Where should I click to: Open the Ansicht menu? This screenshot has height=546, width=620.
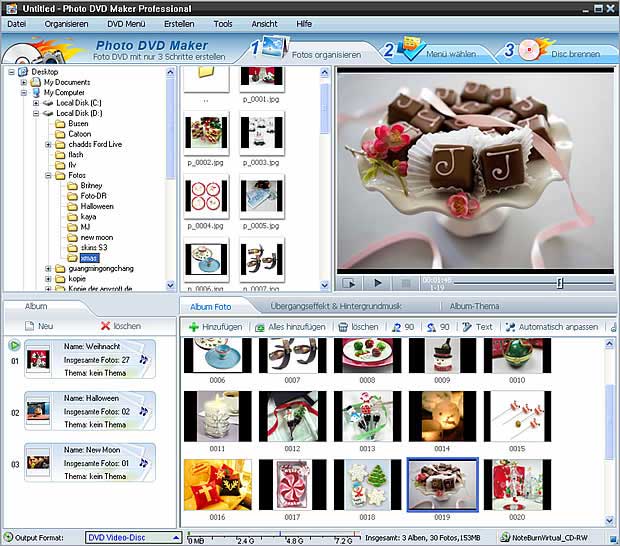(x=265, y=24)
